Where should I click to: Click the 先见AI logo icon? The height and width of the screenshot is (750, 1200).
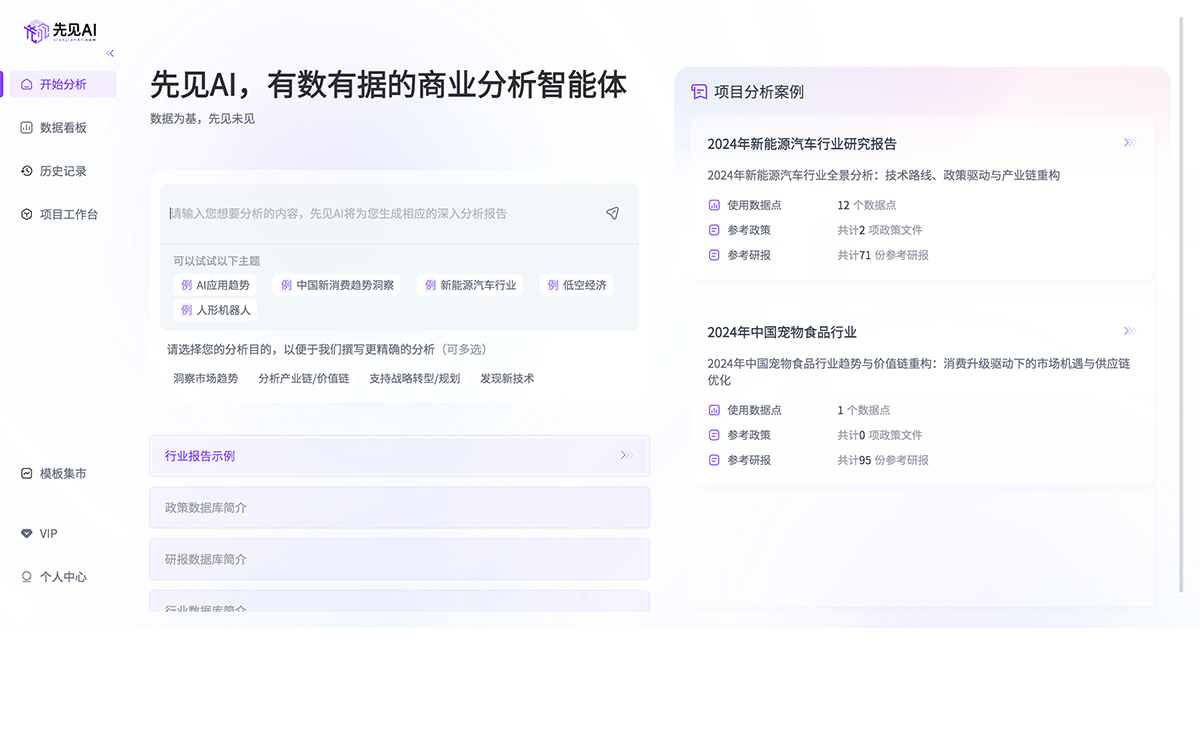click(x=37, y=32)
